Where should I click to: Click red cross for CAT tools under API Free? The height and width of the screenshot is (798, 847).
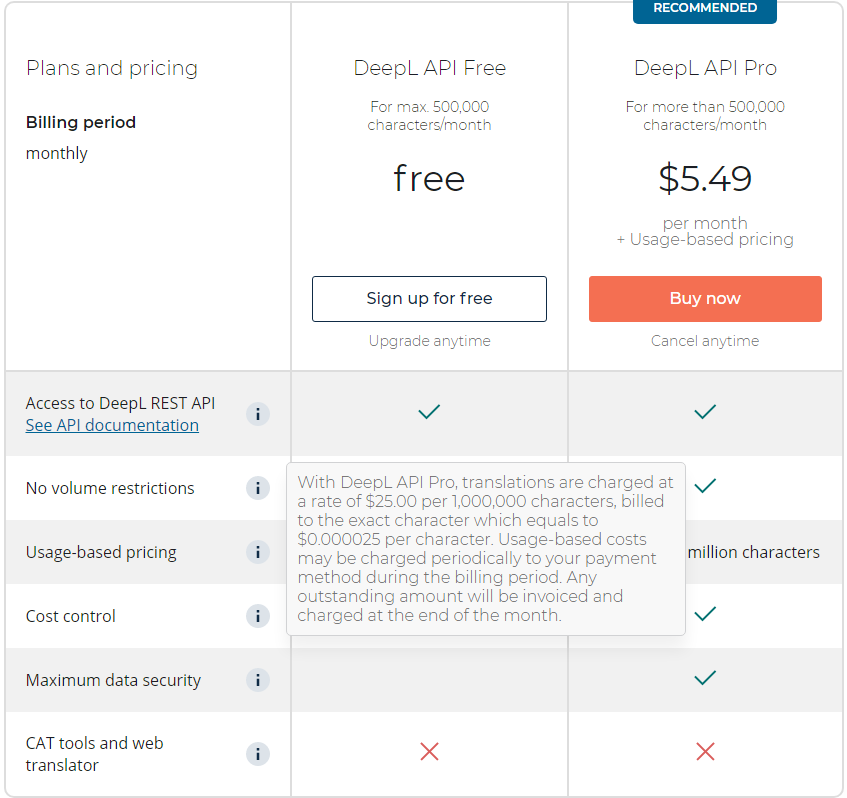429,751
